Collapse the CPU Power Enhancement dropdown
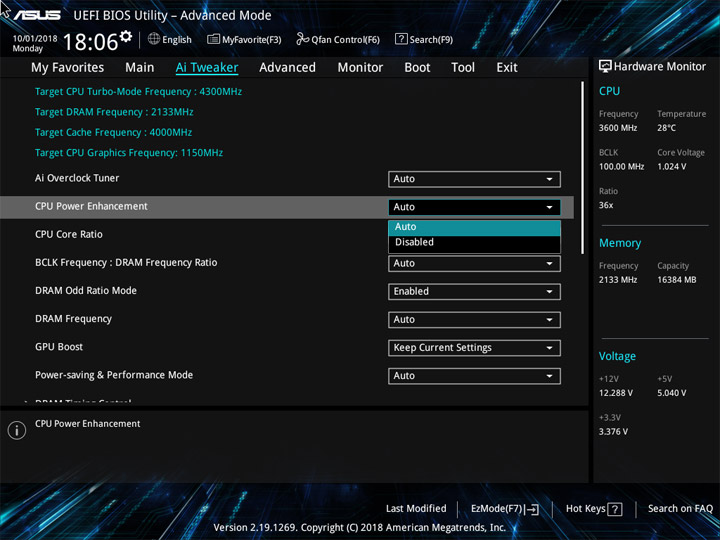Image resolution: width=720 pixels, height=540 pixels. click(474, 207)
